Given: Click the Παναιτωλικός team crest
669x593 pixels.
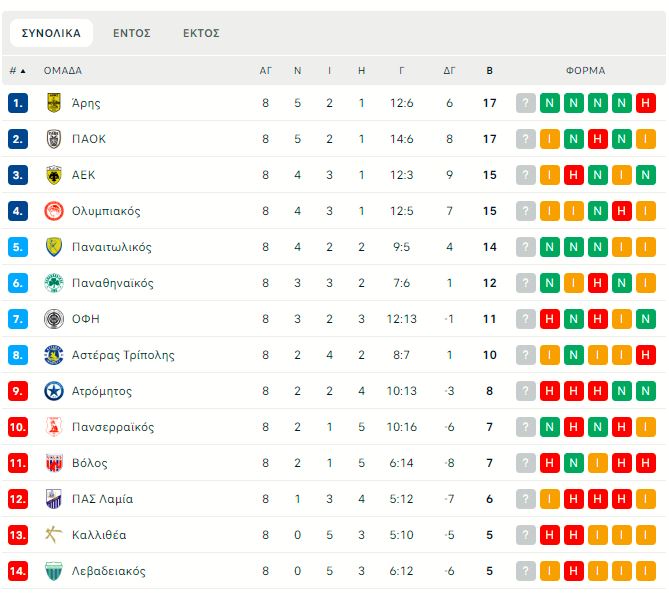Looking at the screenshot, I should (x=54, y=247).
